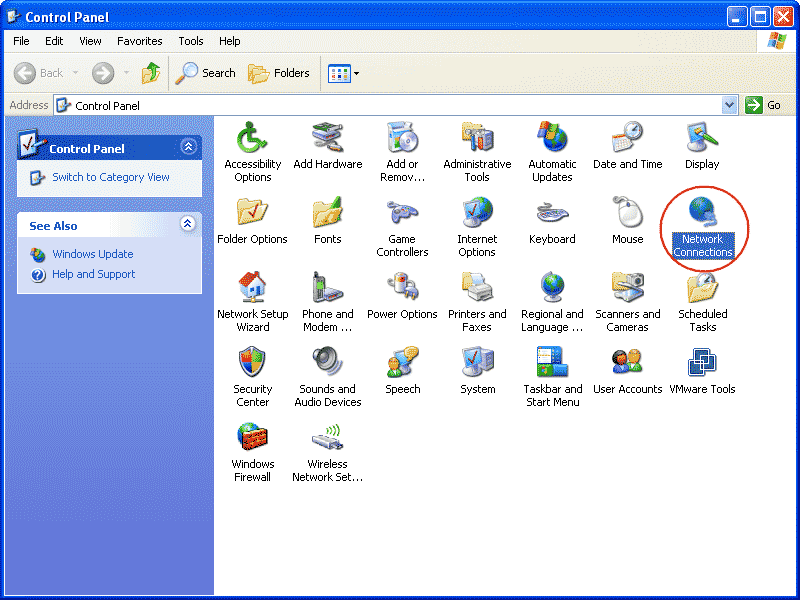The image size is (800, 600).
Task: Open Add or Remove Programs icon
Action: click(x=402, y=152)
